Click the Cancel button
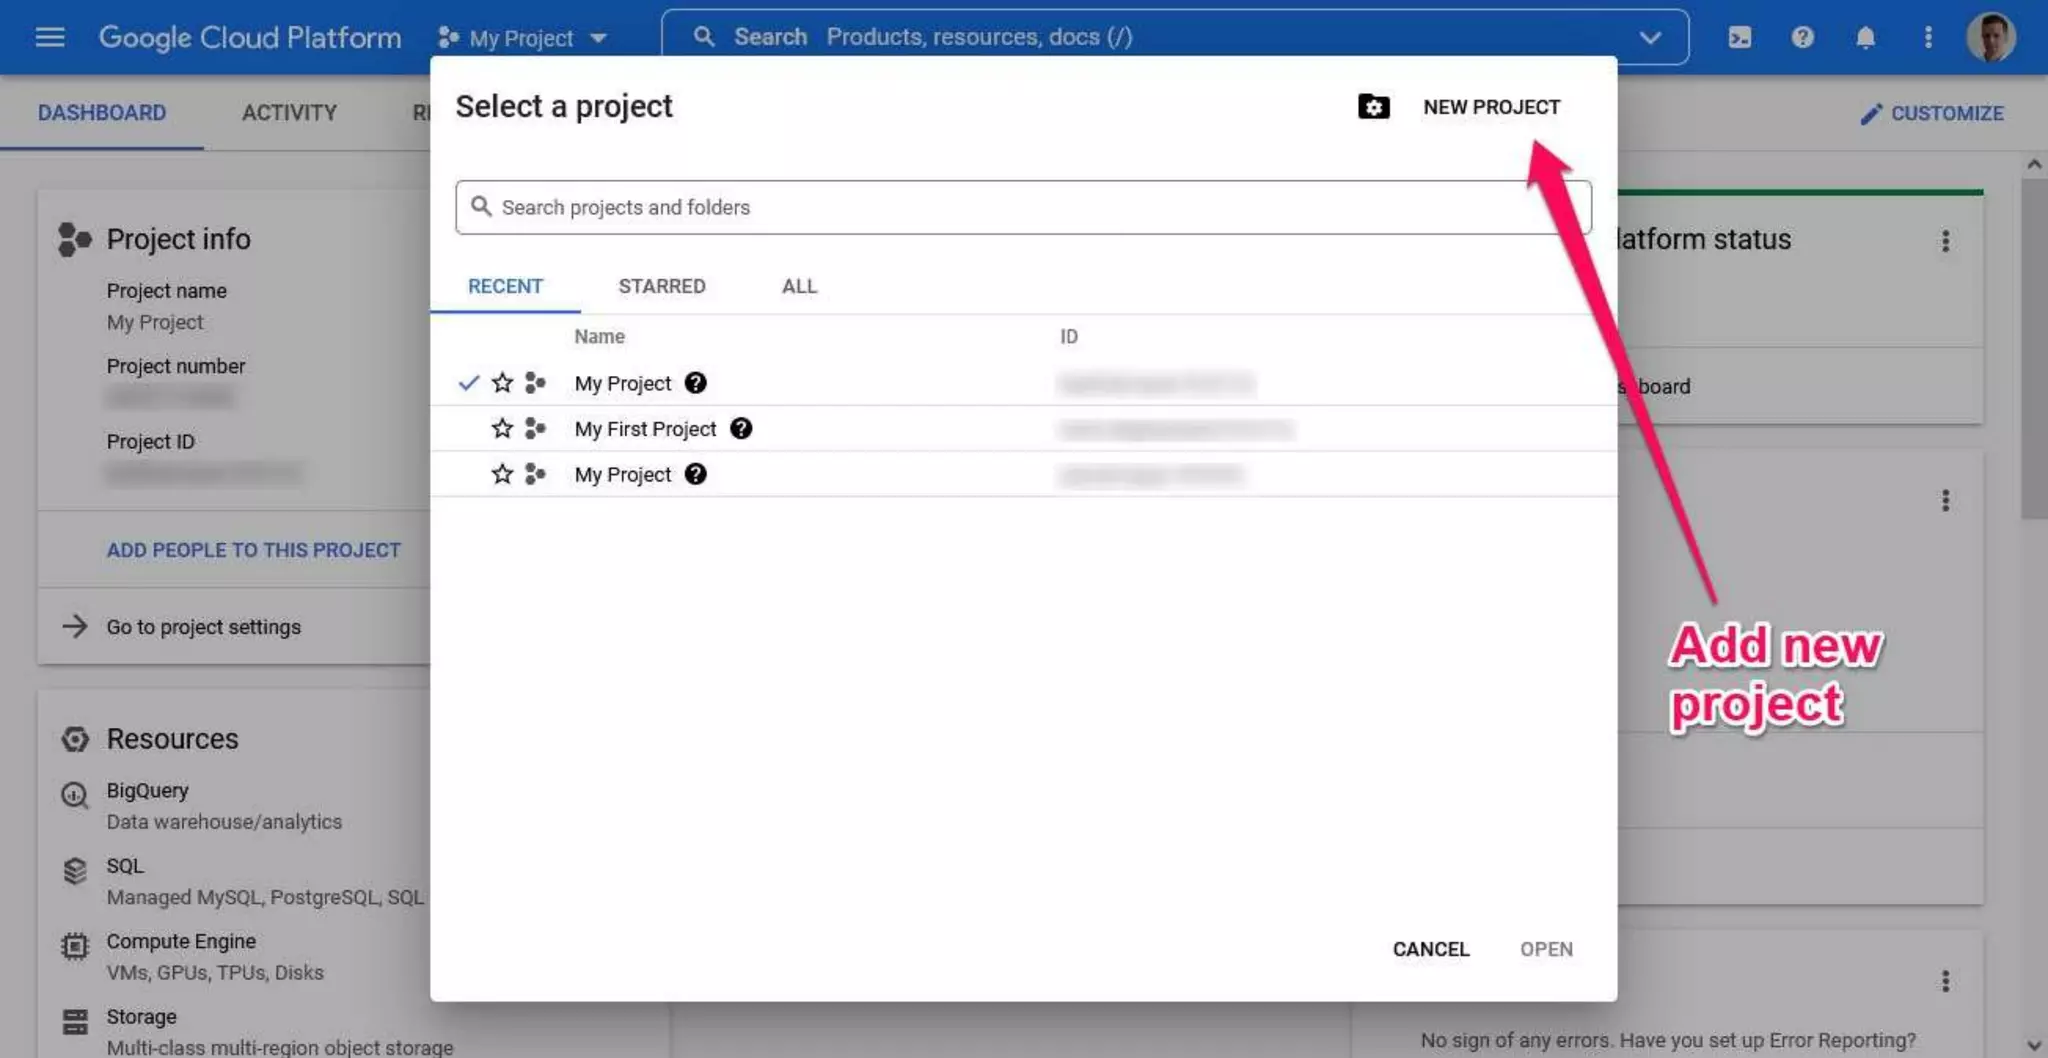The image size is (2048, 1058). 1431,949
